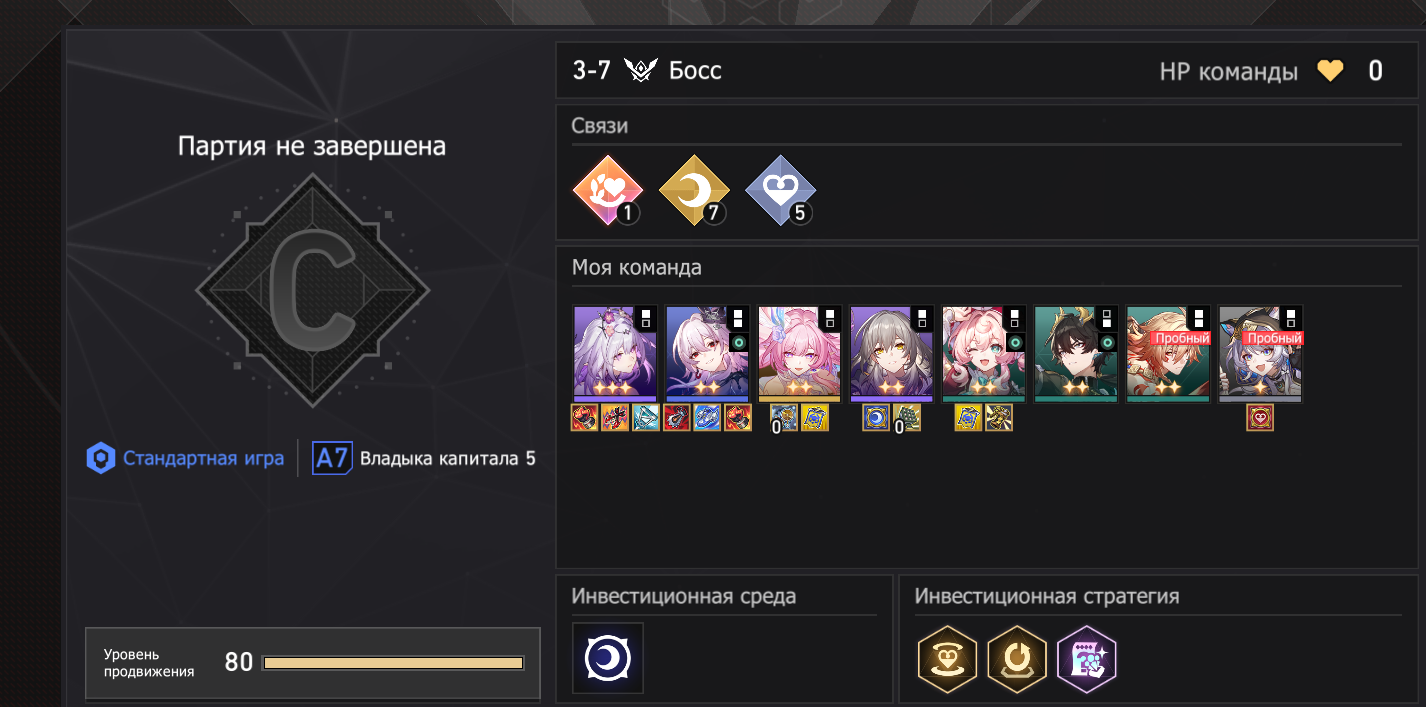Screen dimensions: 1426x707
Task: Click the A7 difficulty badge
Action: tap(331, 458)
